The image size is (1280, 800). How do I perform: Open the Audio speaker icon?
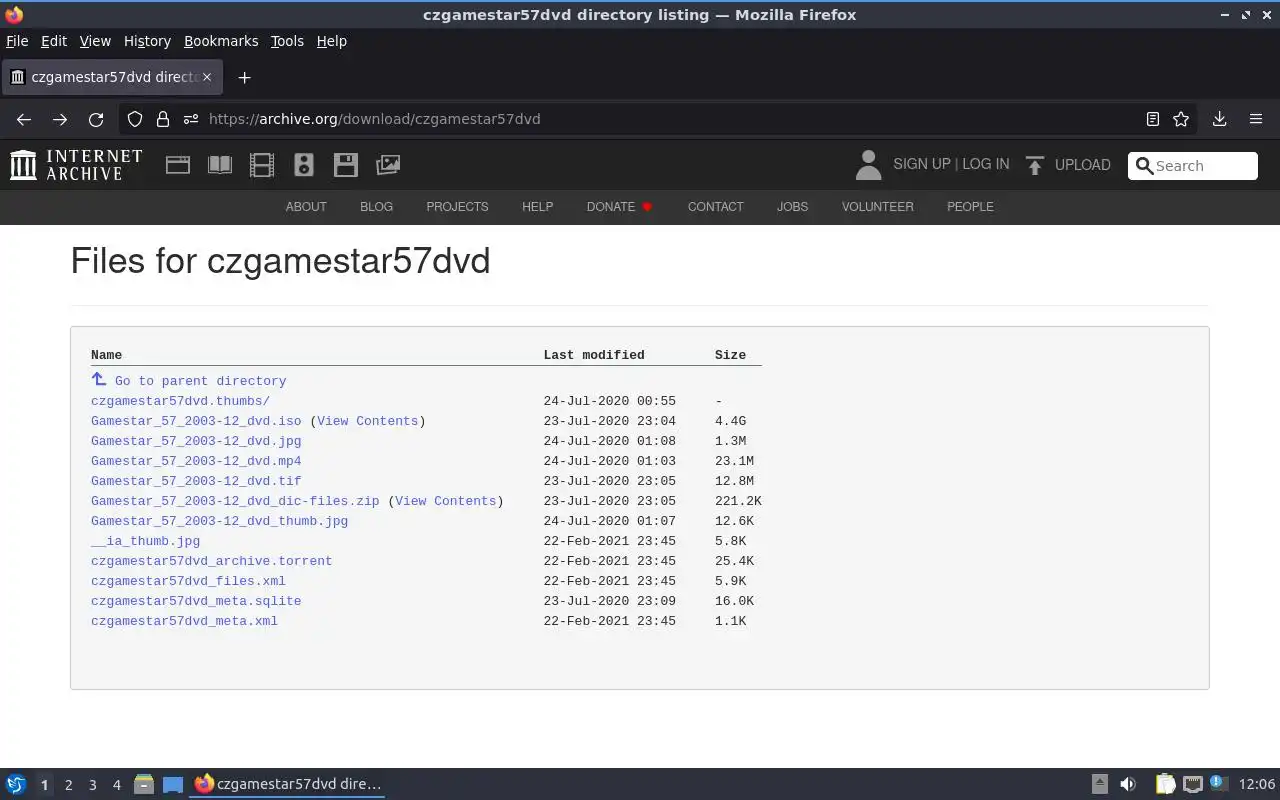pyautogui.click(x=304, y=165)
